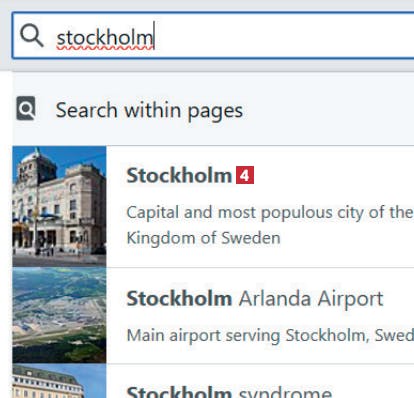Image resolution: width=414 pixels, height=398 pixels.
Task: Click the Main airport serving Stockholm description
Action: (270, 335)
